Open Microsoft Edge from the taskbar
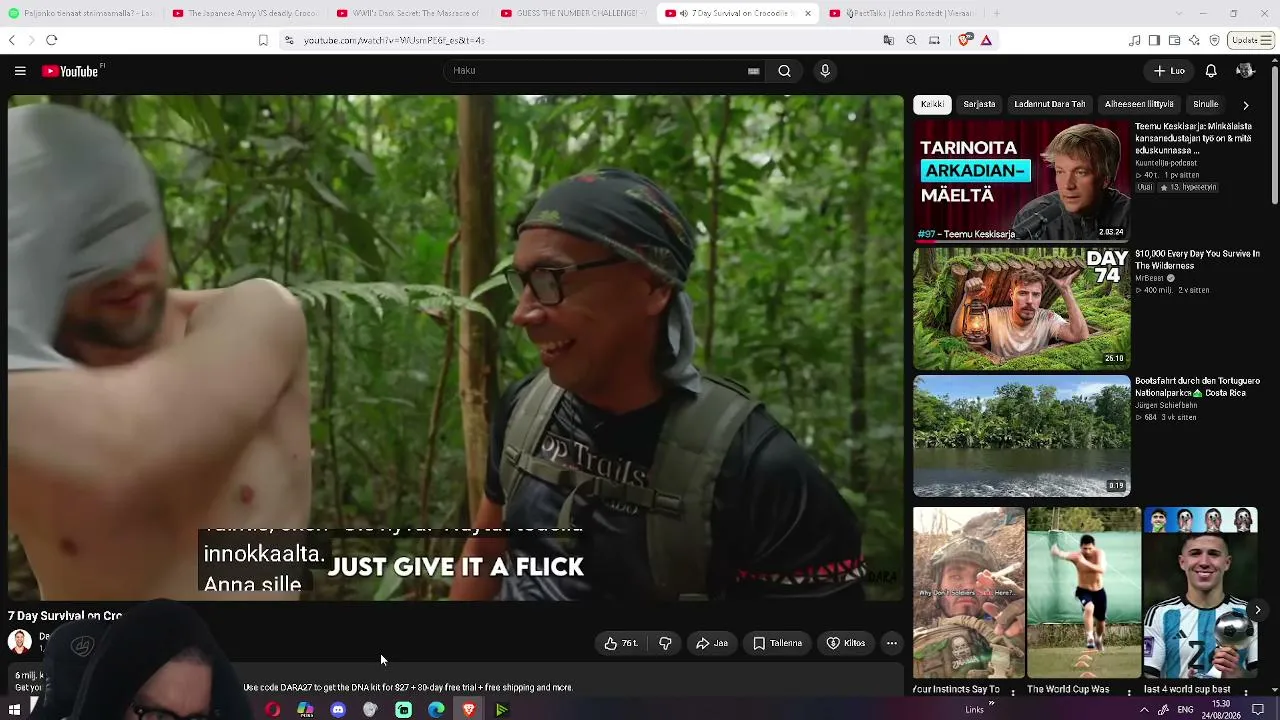Screen dimensions: 1280x720 click(x=436, y=709)
